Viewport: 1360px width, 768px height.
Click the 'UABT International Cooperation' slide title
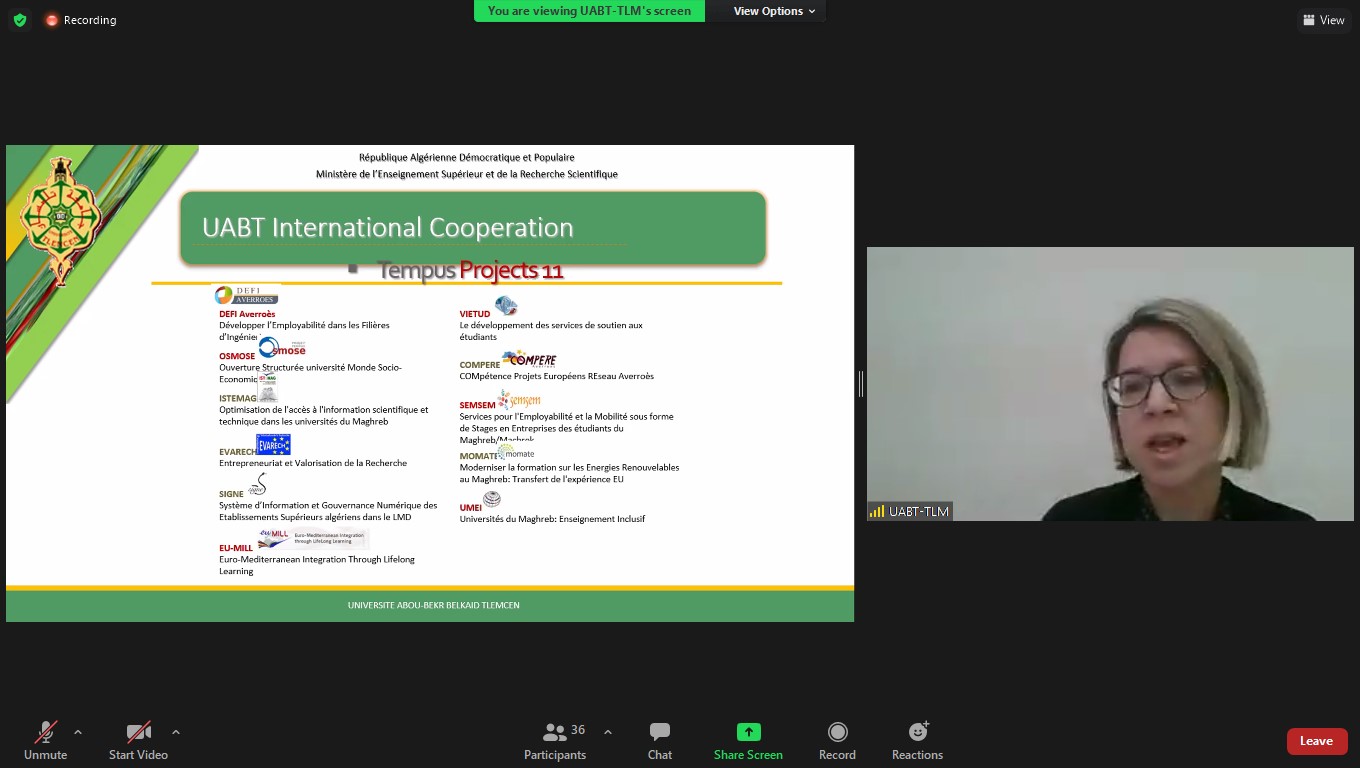pyautogui.click(x=388, y=227)
